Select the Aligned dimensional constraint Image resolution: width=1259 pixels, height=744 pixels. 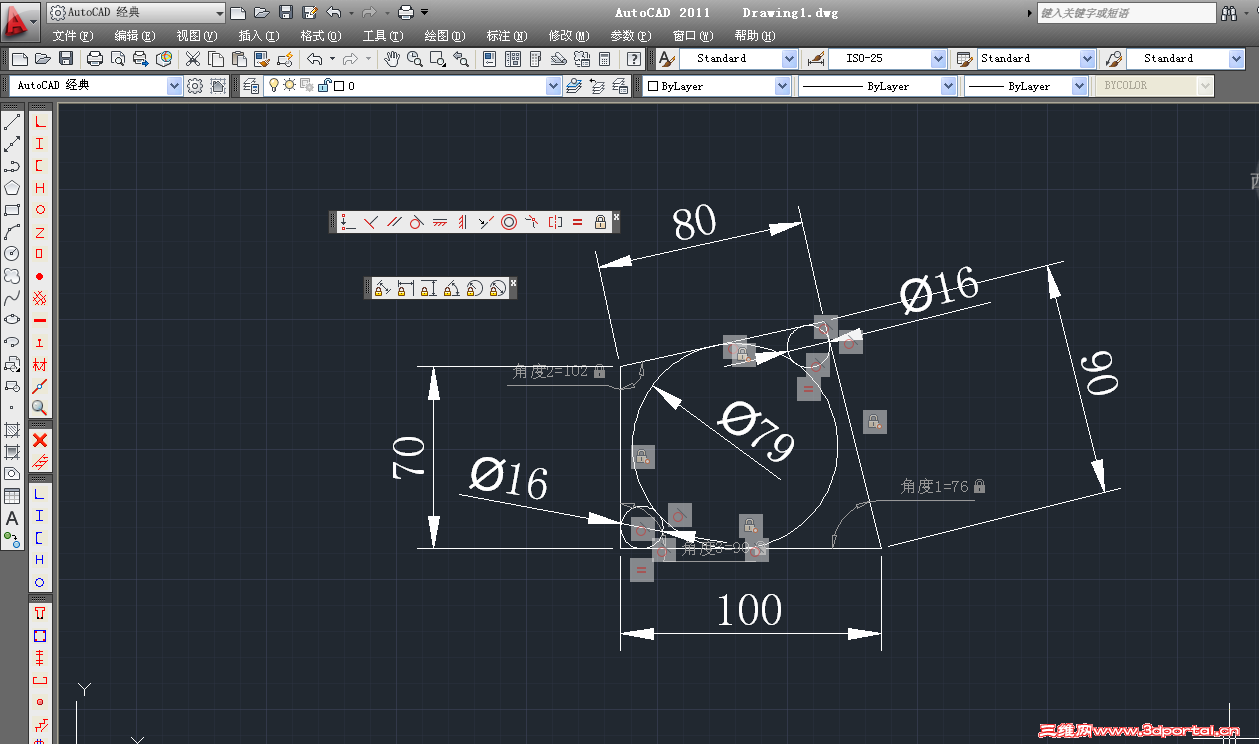point(382,288)
